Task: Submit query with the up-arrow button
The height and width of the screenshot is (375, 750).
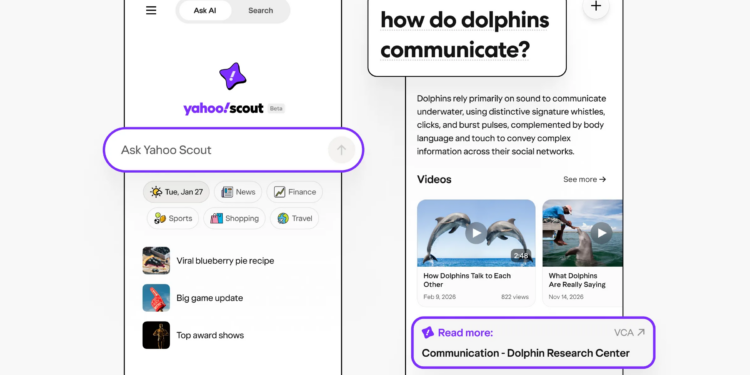Action: pyautogui.click(x=342, y=150)
